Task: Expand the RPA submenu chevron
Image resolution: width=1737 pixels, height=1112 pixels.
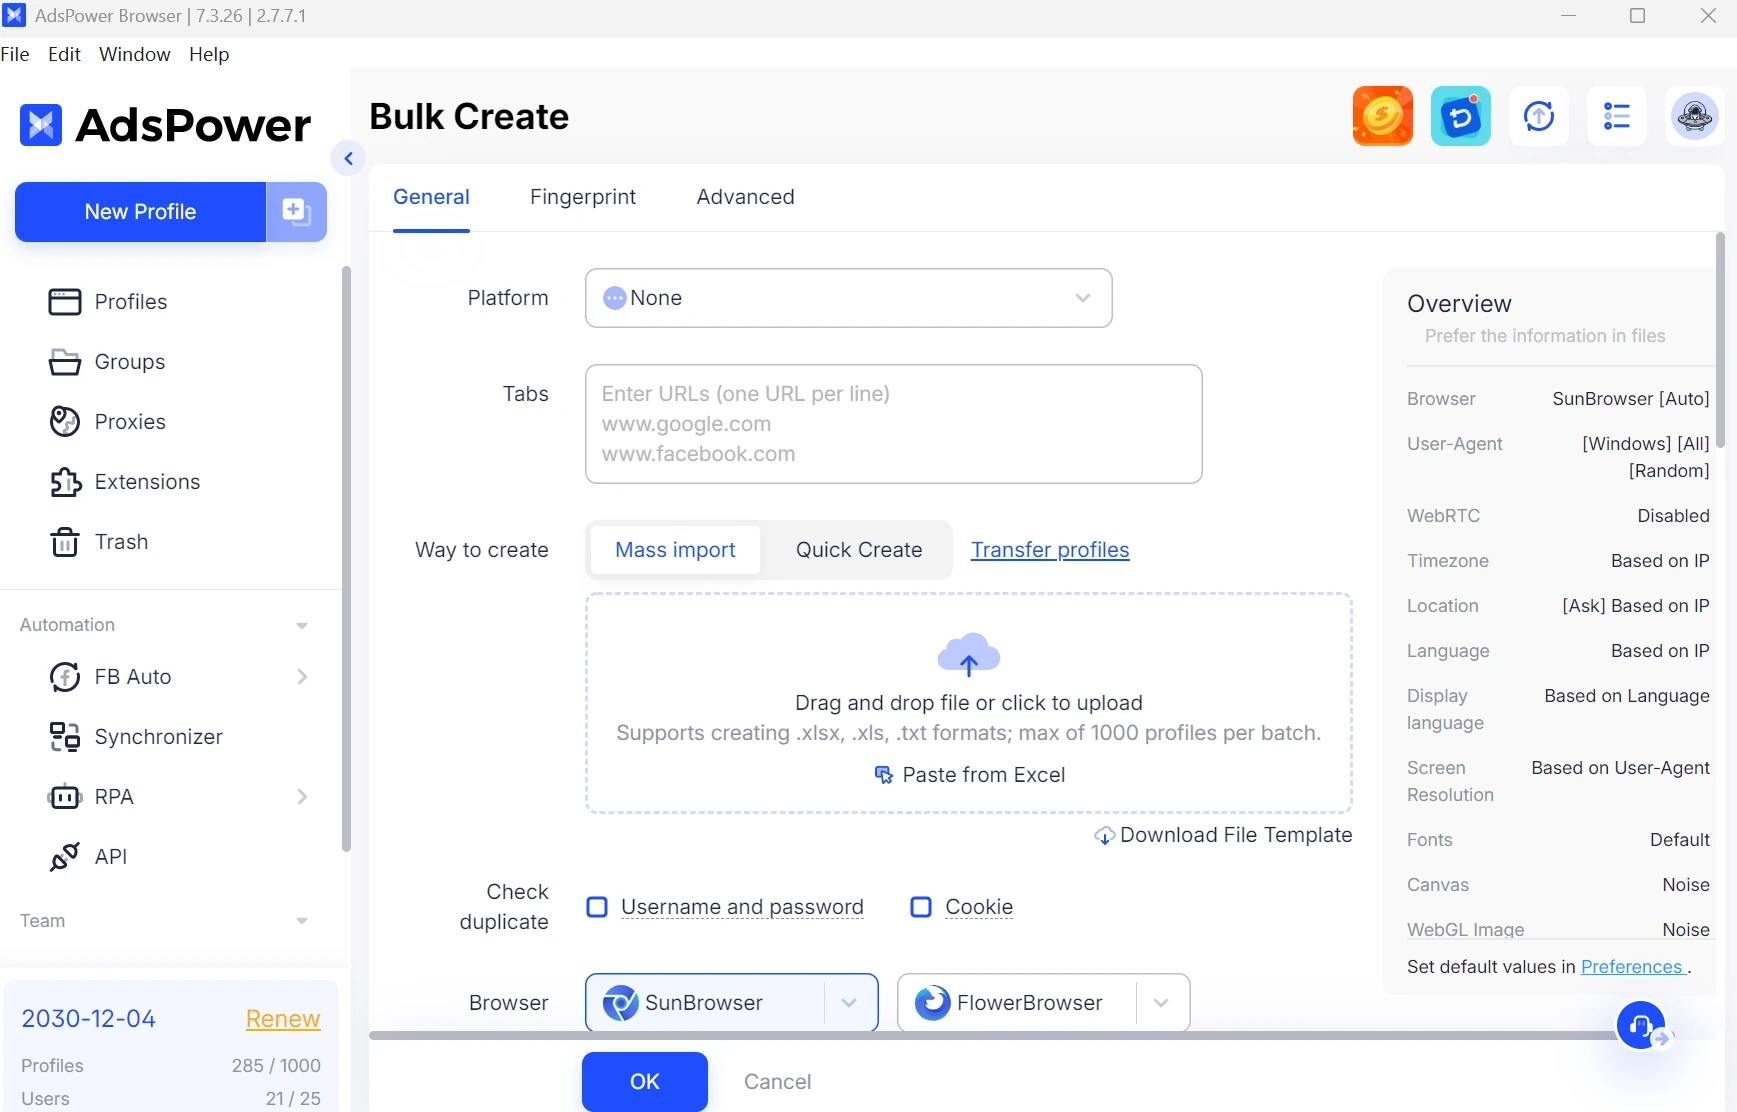Action: [302, 797]
